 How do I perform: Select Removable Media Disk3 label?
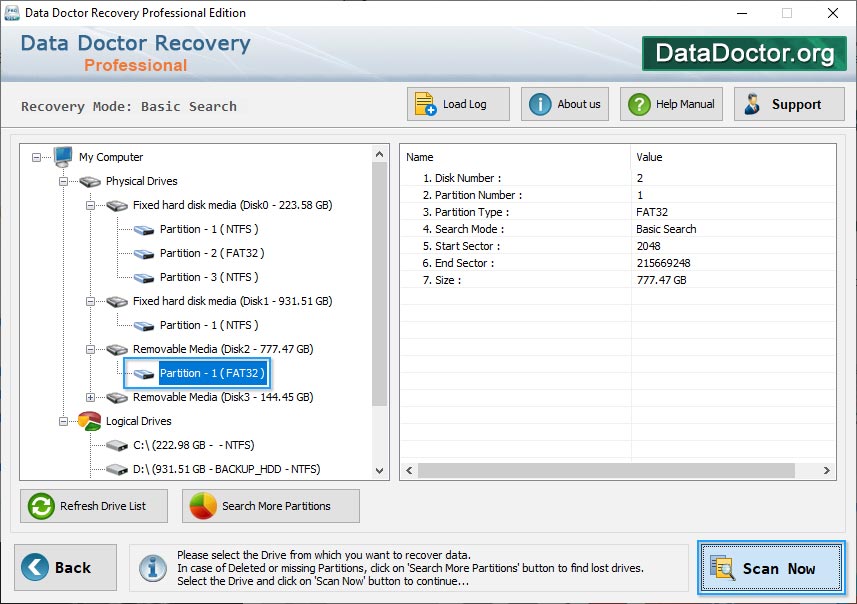(223, 397)
